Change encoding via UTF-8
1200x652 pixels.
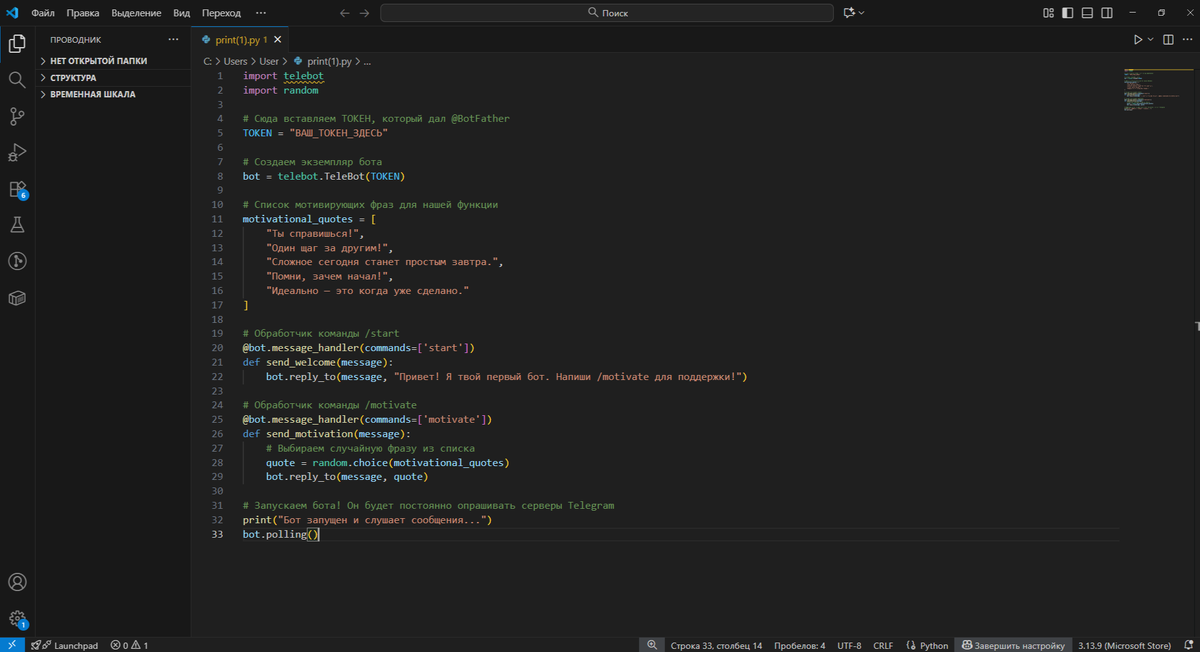(849, 645)
